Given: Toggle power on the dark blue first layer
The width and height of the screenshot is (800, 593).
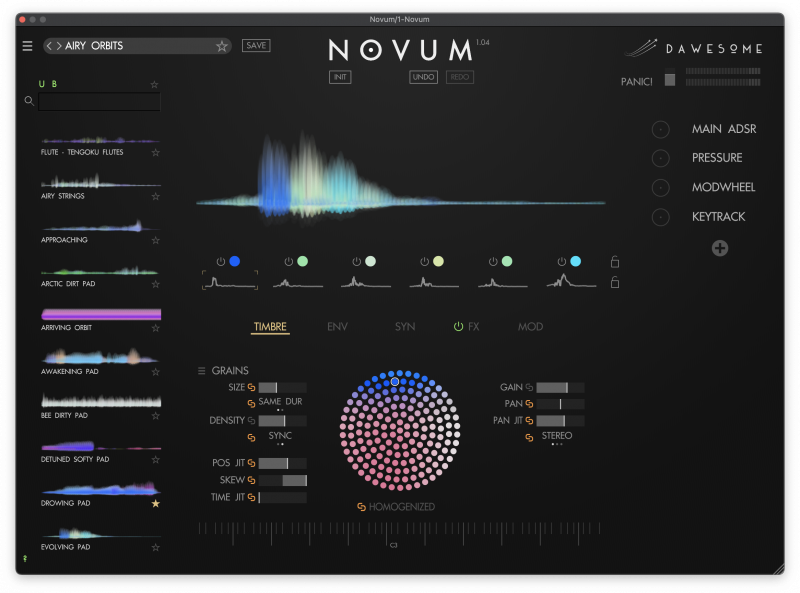Looking at the screenshot, I should click(x=221, y=262).
